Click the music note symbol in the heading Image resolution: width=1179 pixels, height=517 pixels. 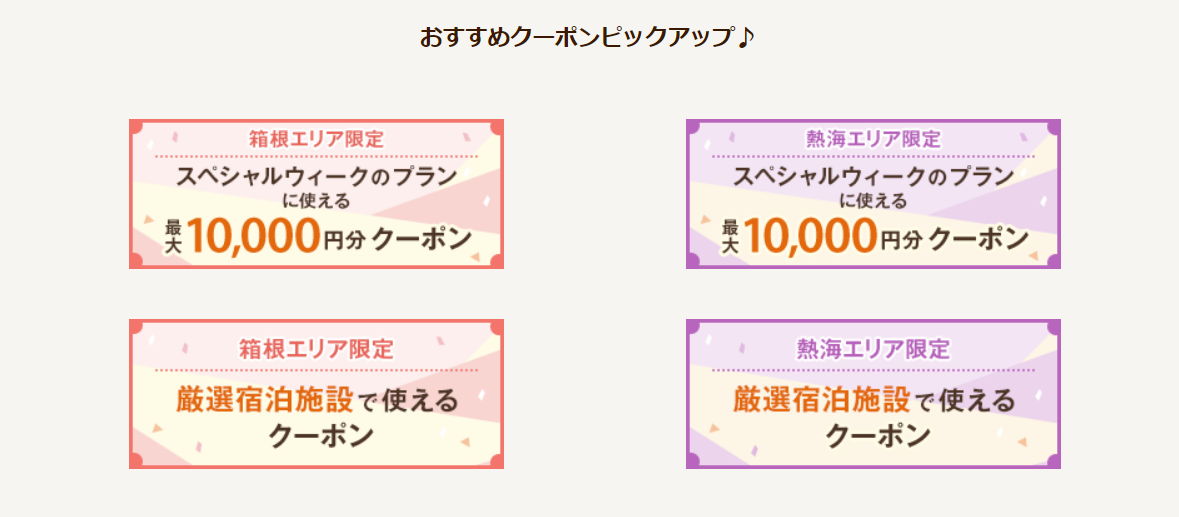744,37
